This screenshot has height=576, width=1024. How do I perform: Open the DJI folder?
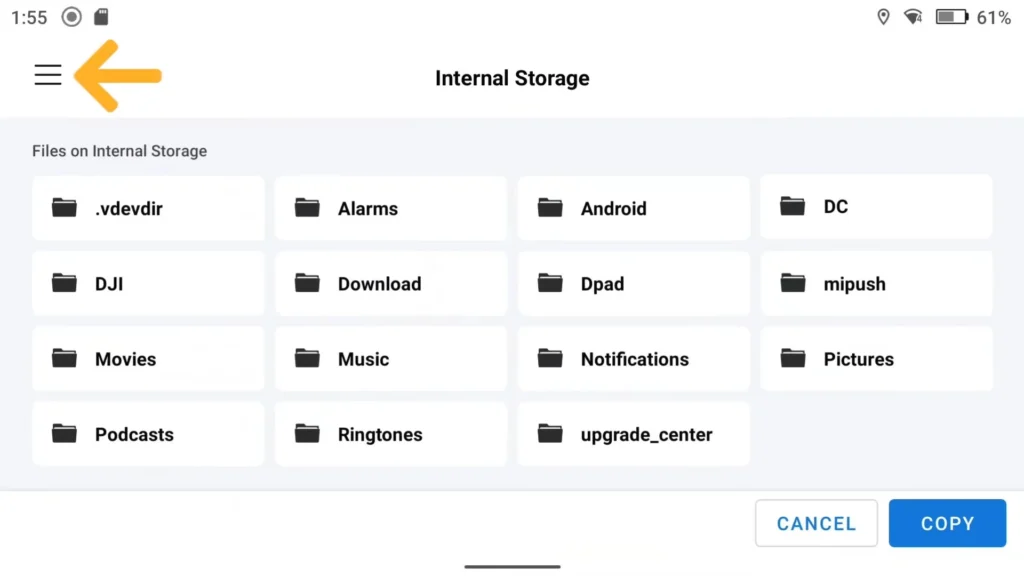pyautogui.click(x=148, y=283)
